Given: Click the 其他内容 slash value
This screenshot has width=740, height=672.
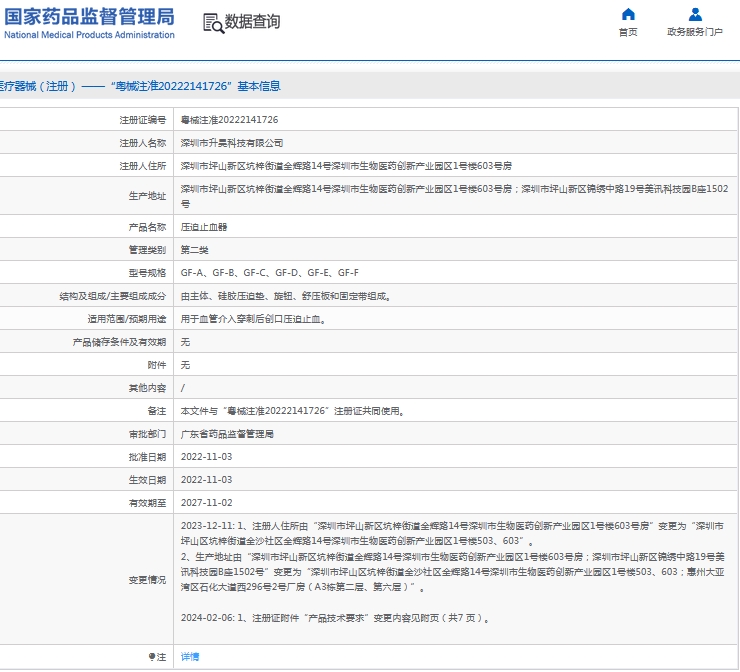Looking at the screenshot, I should 183,388.
